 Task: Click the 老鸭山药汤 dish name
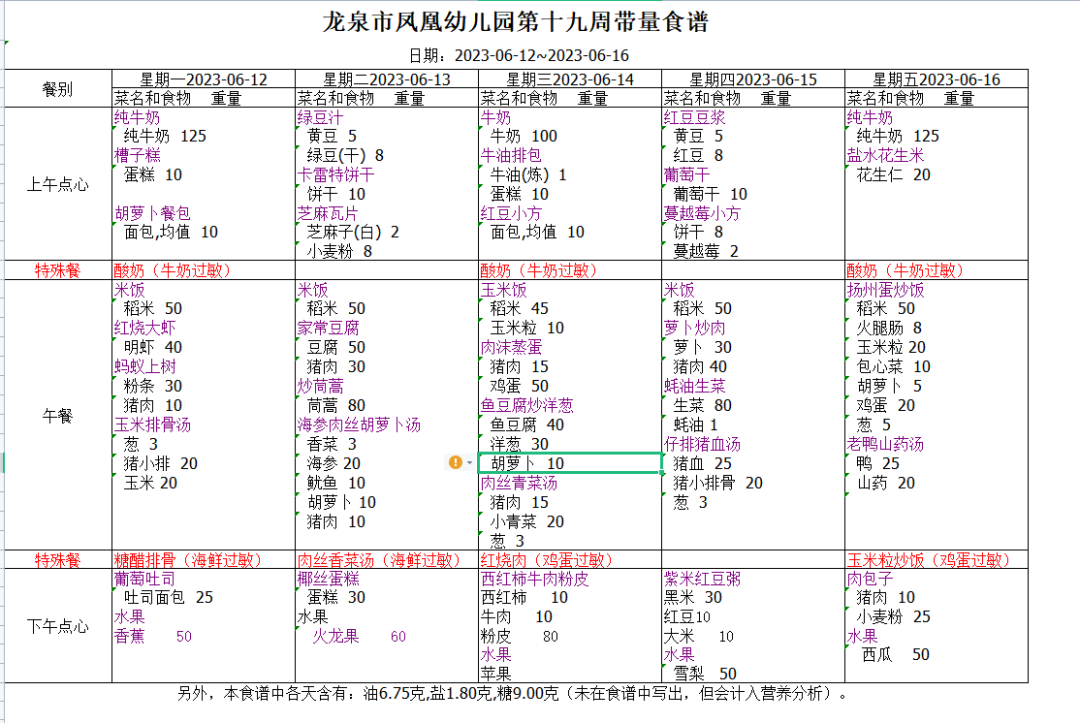885,444
